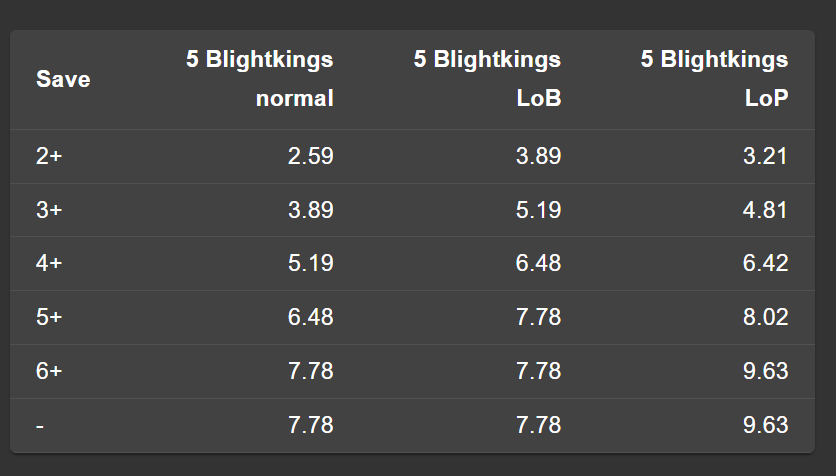This screenshot has height=476, width=836.
Task: Select the 2+ save row label
Action: (x=48, y=156)
